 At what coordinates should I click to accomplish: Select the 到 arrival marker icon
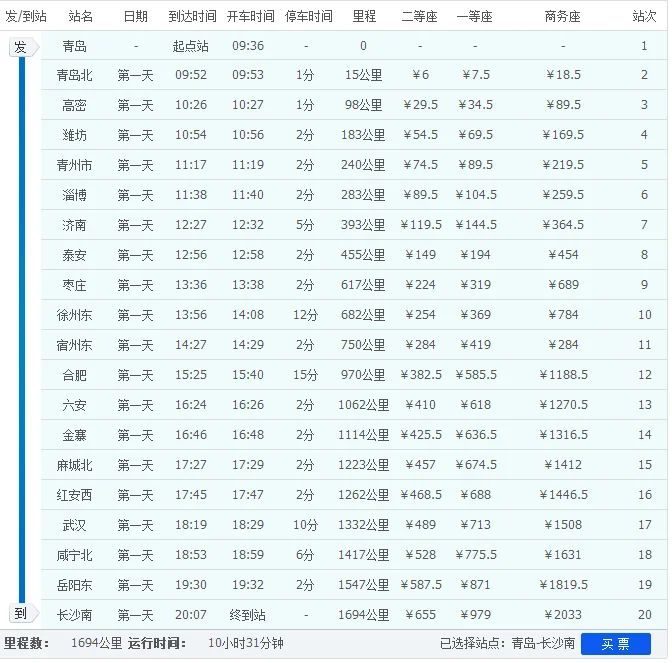24,613
